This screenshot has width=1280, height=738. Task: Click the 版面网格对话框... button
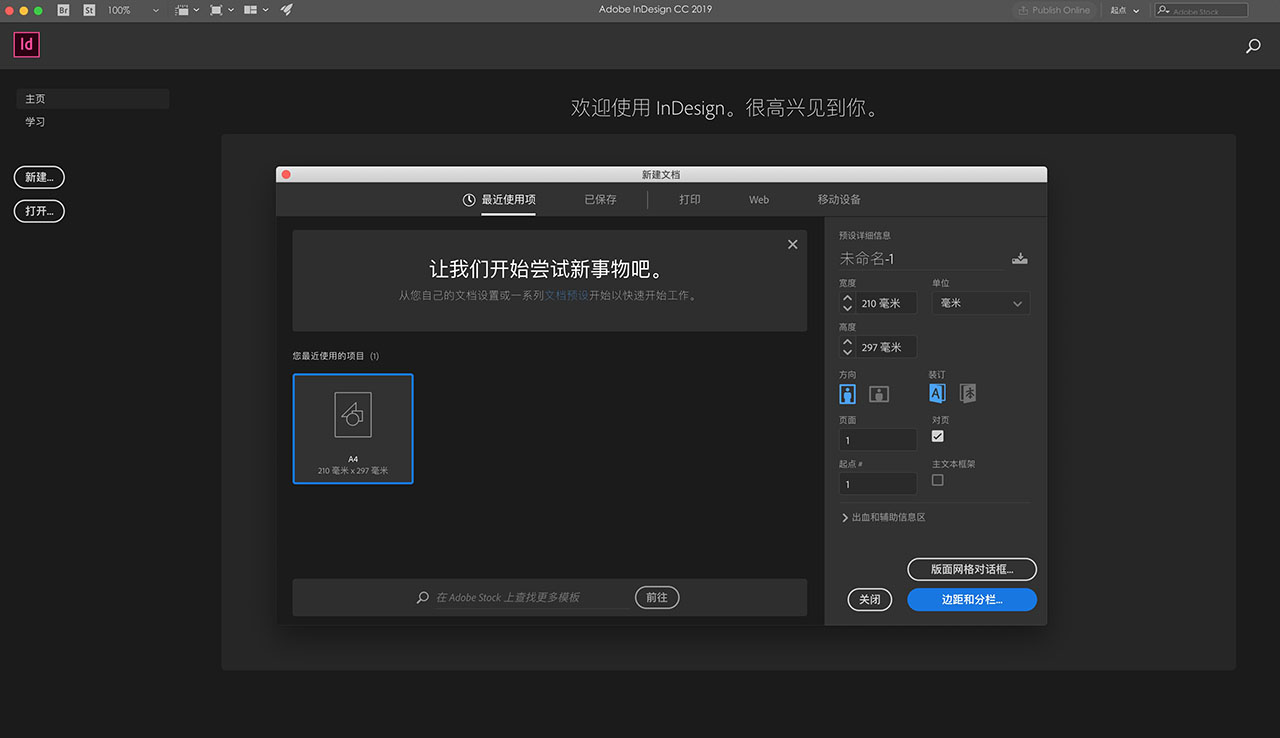[972, 569]
